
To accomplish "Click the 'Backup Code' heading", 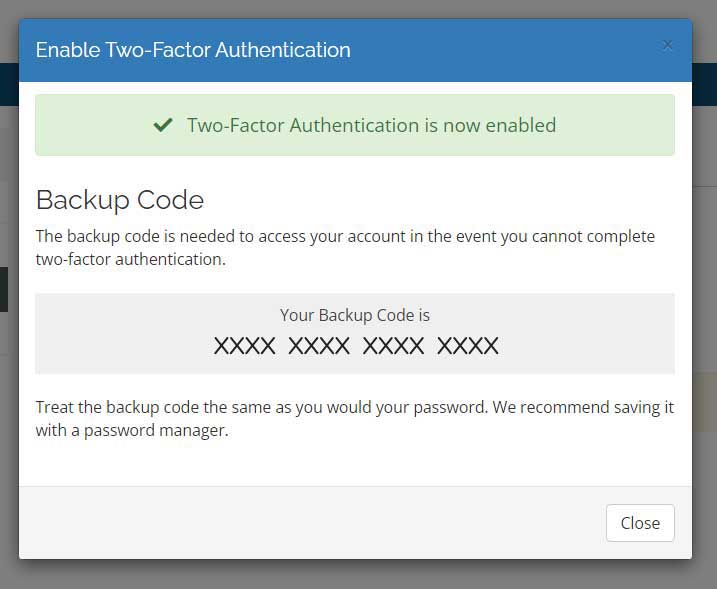I will pyautogui.click(x=120, y=200).
